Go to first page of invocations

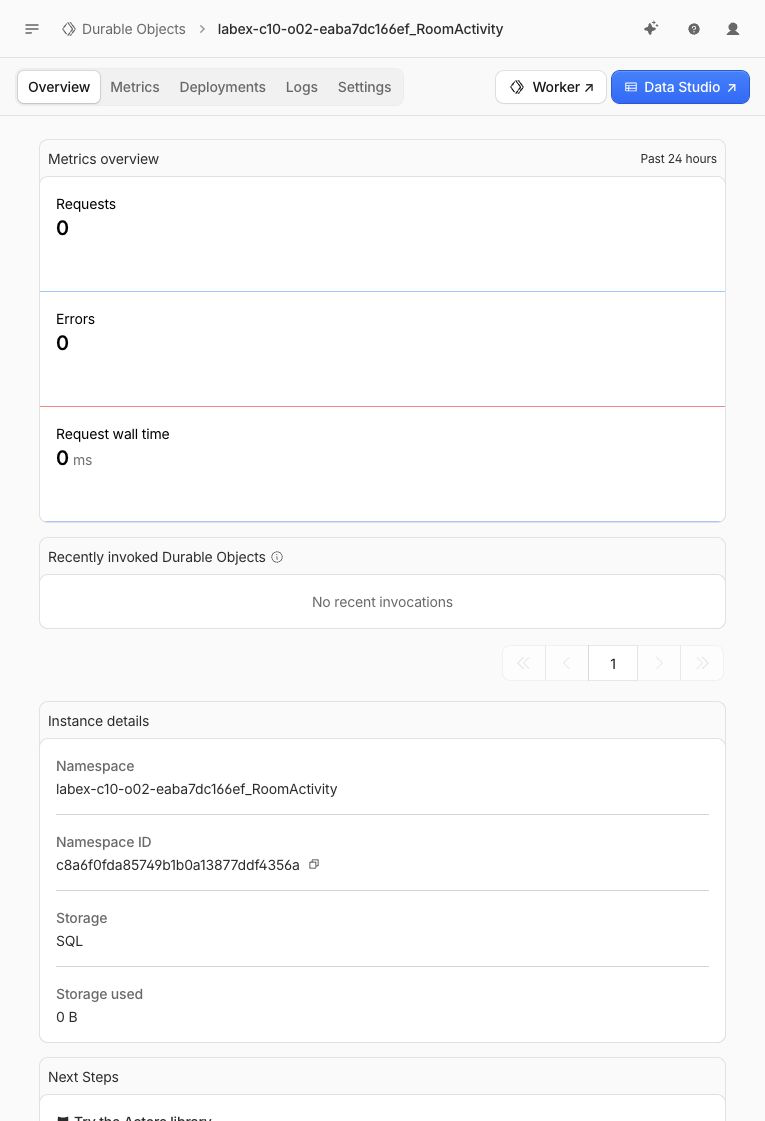tap(524, 663)
